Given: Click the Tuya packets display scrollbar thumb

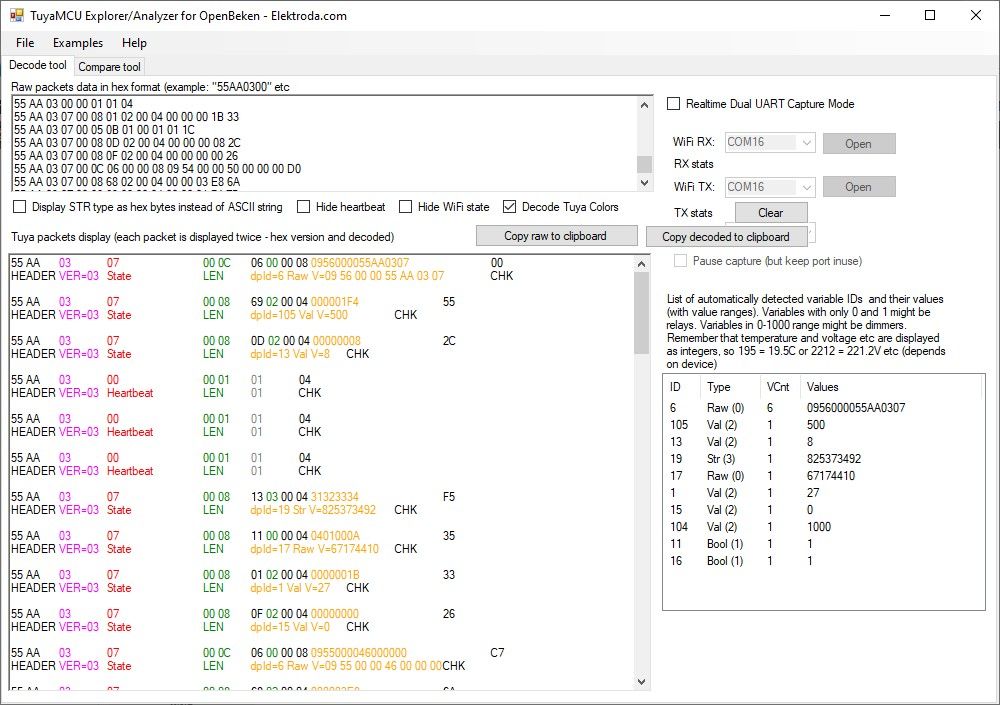Looking at the screenshot, I should click(x=642, y=313).
